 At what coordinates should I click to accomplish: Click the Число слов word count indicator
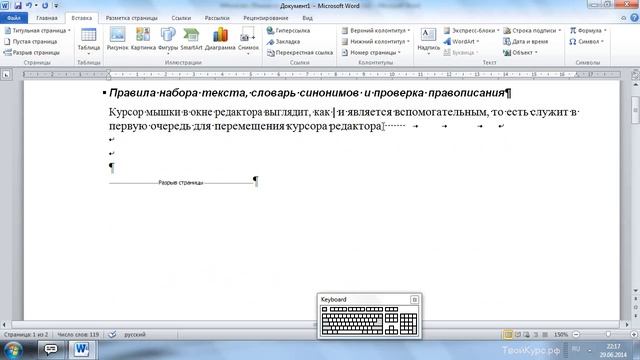tap(78, 335)
